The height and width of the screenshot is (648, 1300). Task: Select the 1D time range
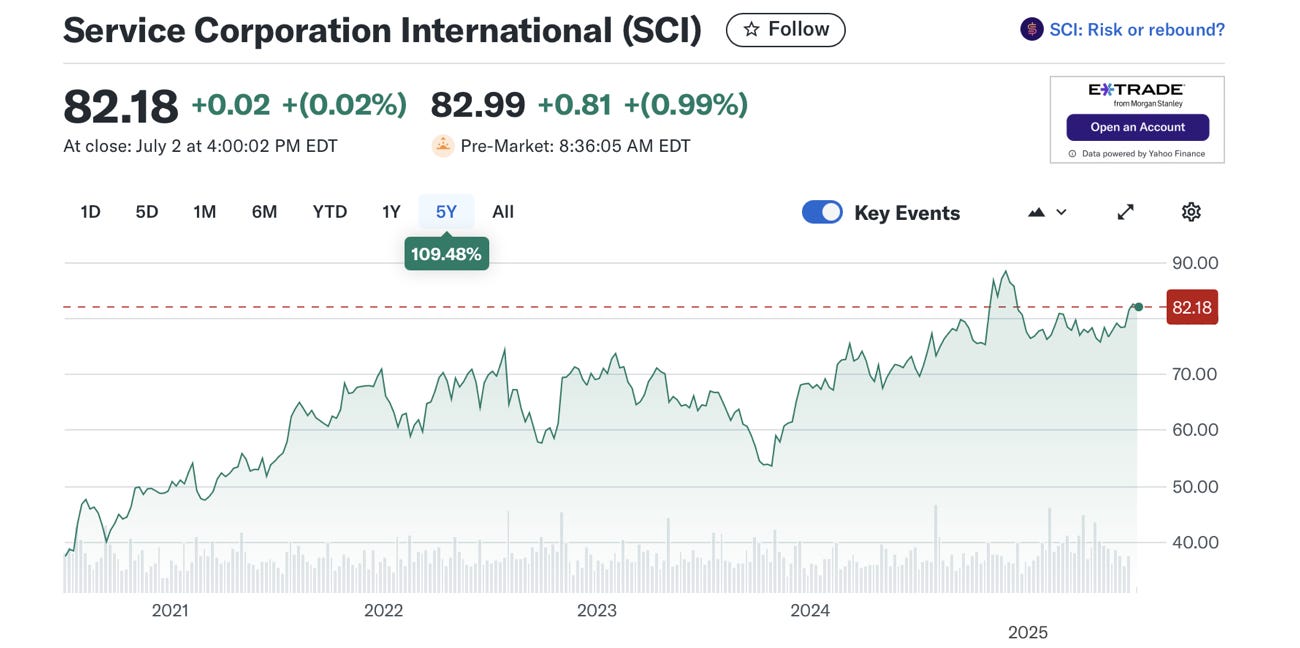(x=90, y=212)
